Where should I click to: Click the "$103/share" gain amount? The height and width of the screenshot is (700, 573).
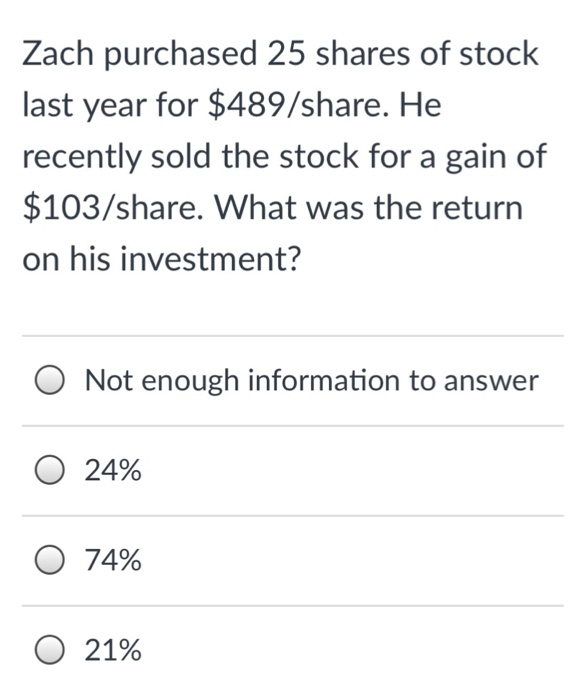pyautogui.click(x=109, y=208)
